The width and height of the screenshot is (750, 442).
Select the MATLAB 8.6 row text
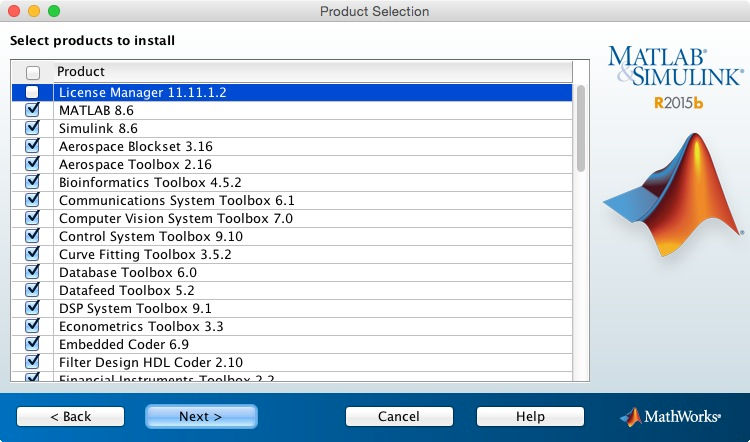96,110
